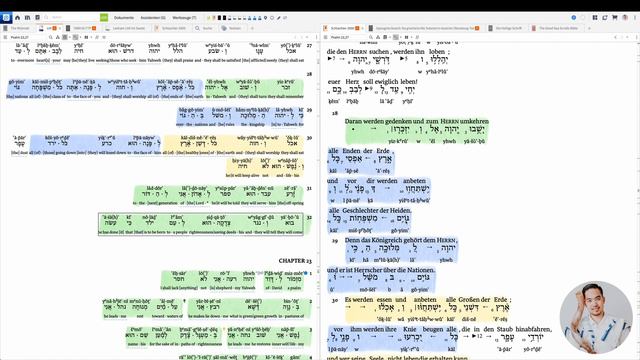Image resolution: width=640 pixels, height=360 pixels.
Task: Click the blue notification circle icon
Action: coord(573,18)
